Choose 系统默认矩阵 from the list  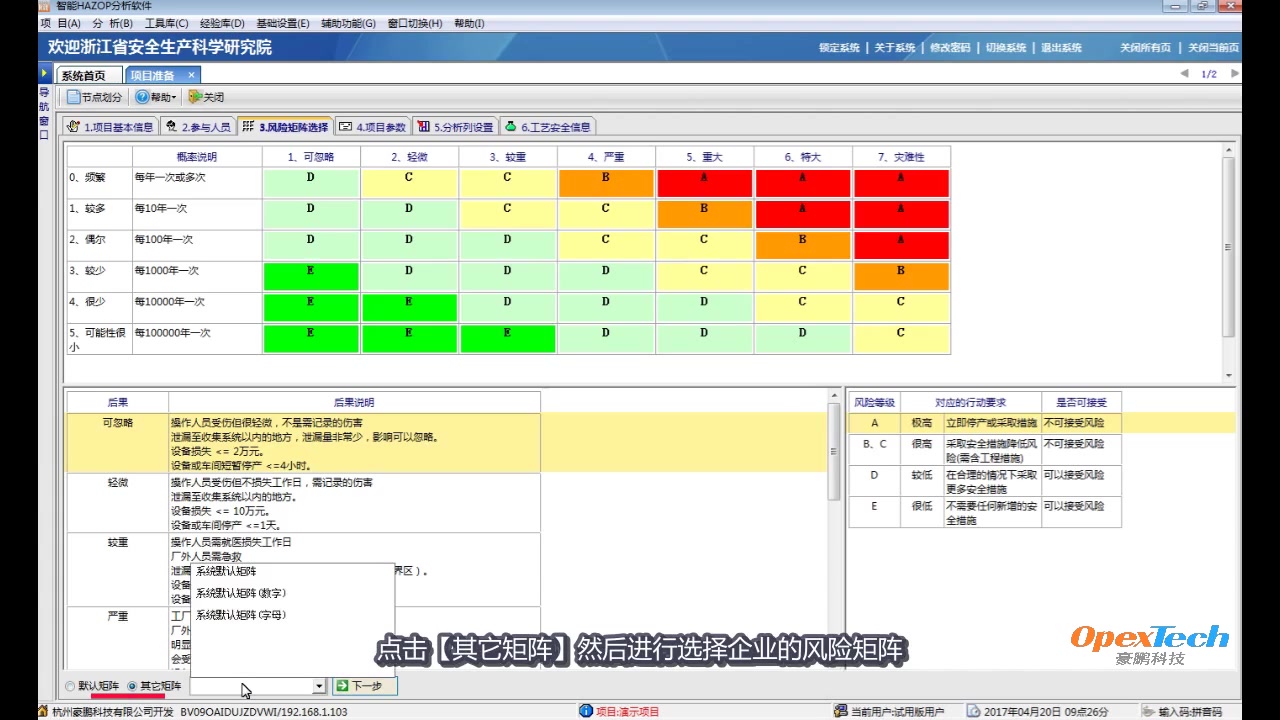226,572
